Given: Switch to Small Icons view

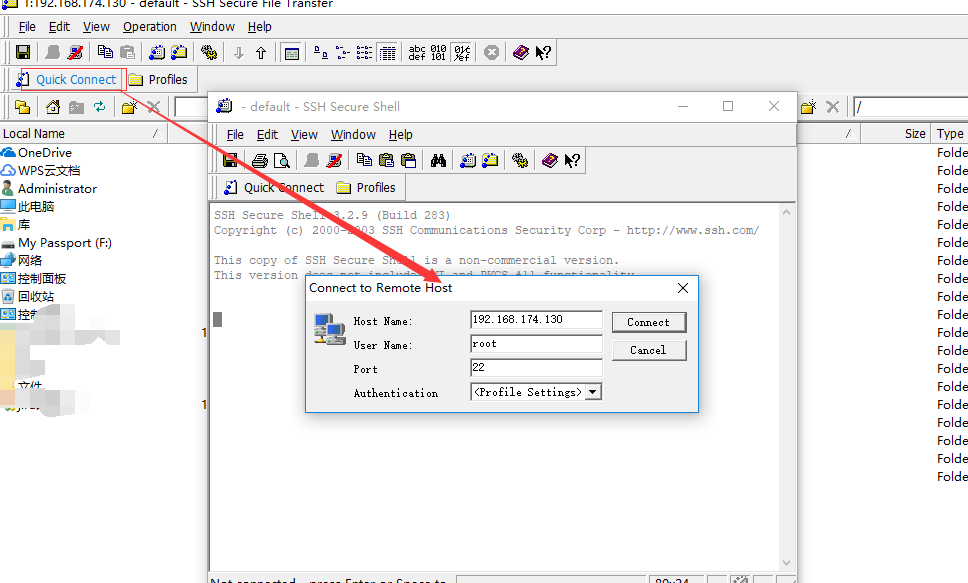Looking at the screenshot, I should point(343,52).
